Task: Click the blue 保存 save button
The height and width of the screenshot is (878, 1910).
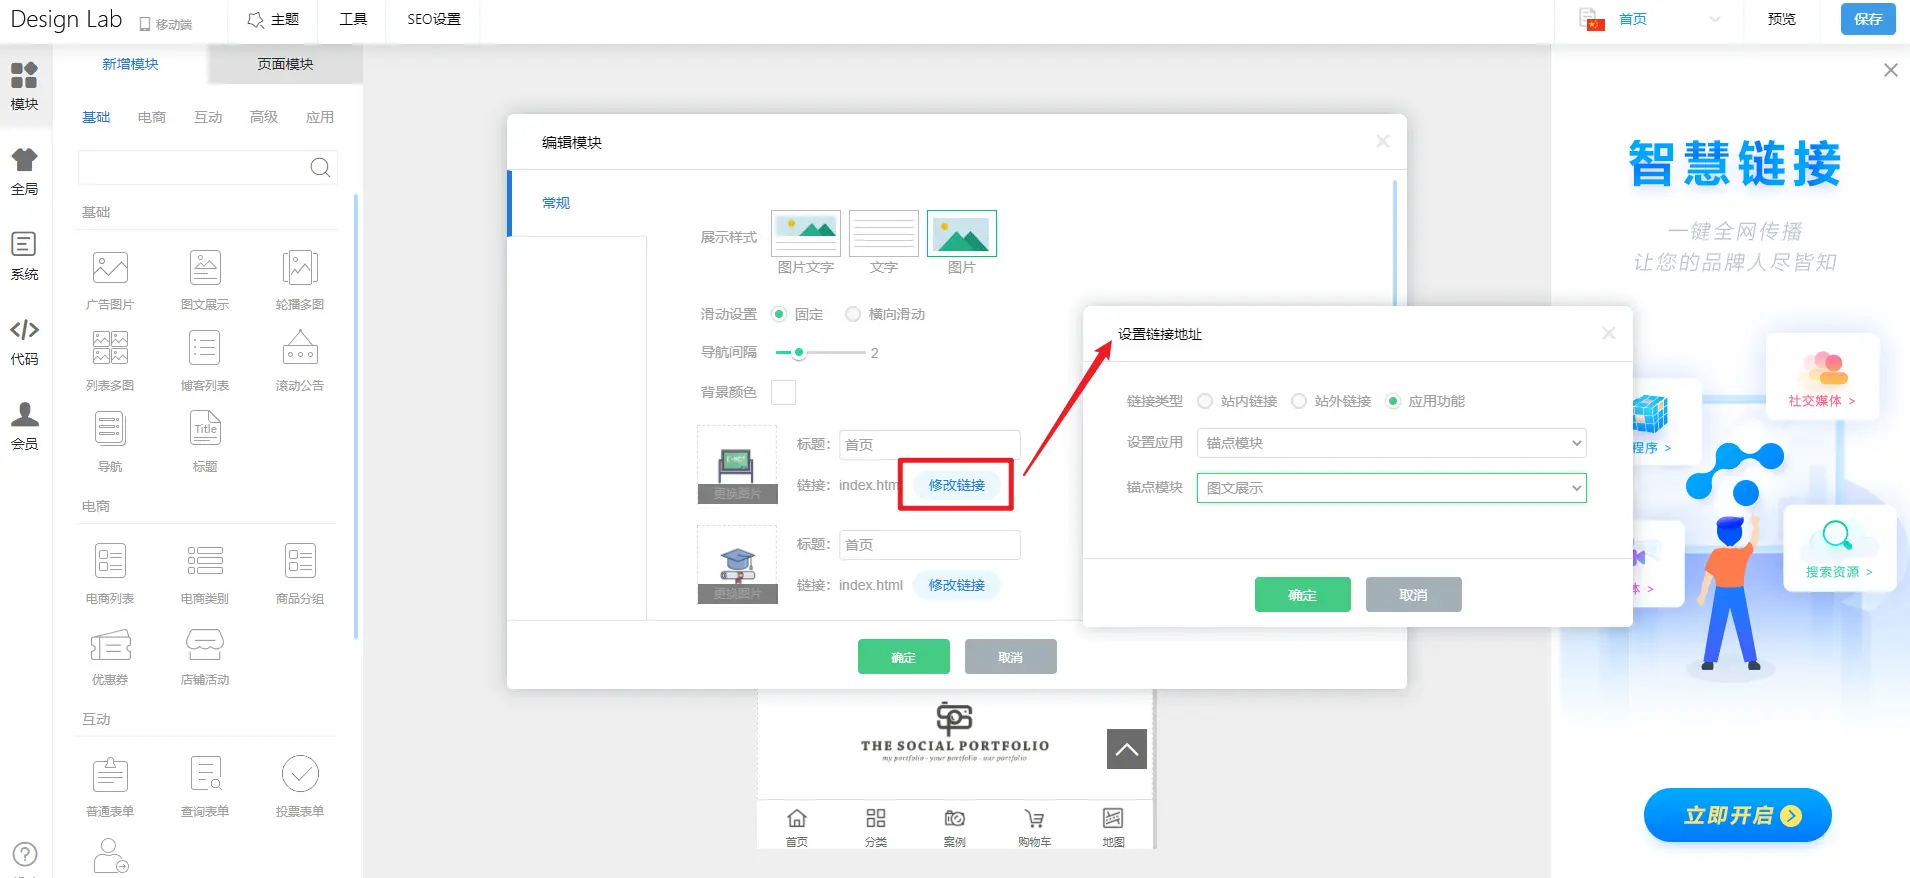Action: [x=1867, y=19]
